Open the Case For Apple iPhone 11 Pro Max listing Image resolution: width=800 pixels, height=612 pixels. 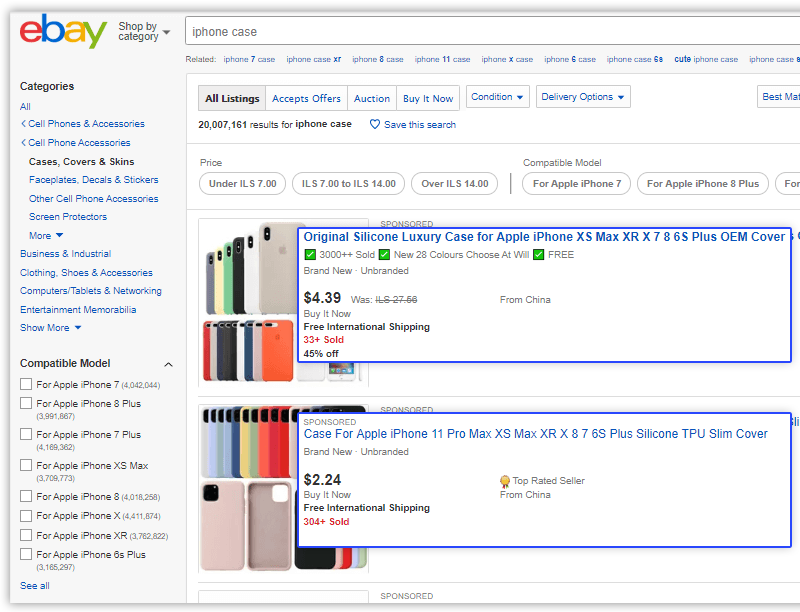point(536,434)
